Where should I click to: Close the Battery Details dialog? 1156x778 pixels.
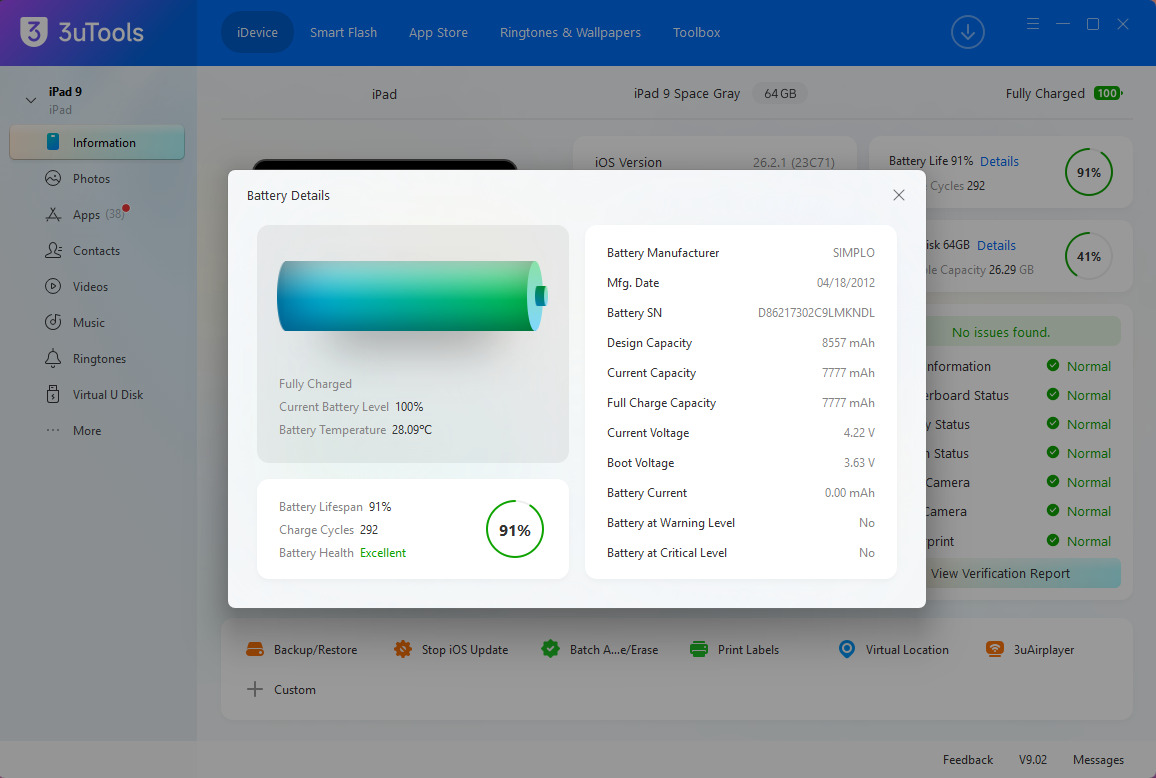[898, 195]
